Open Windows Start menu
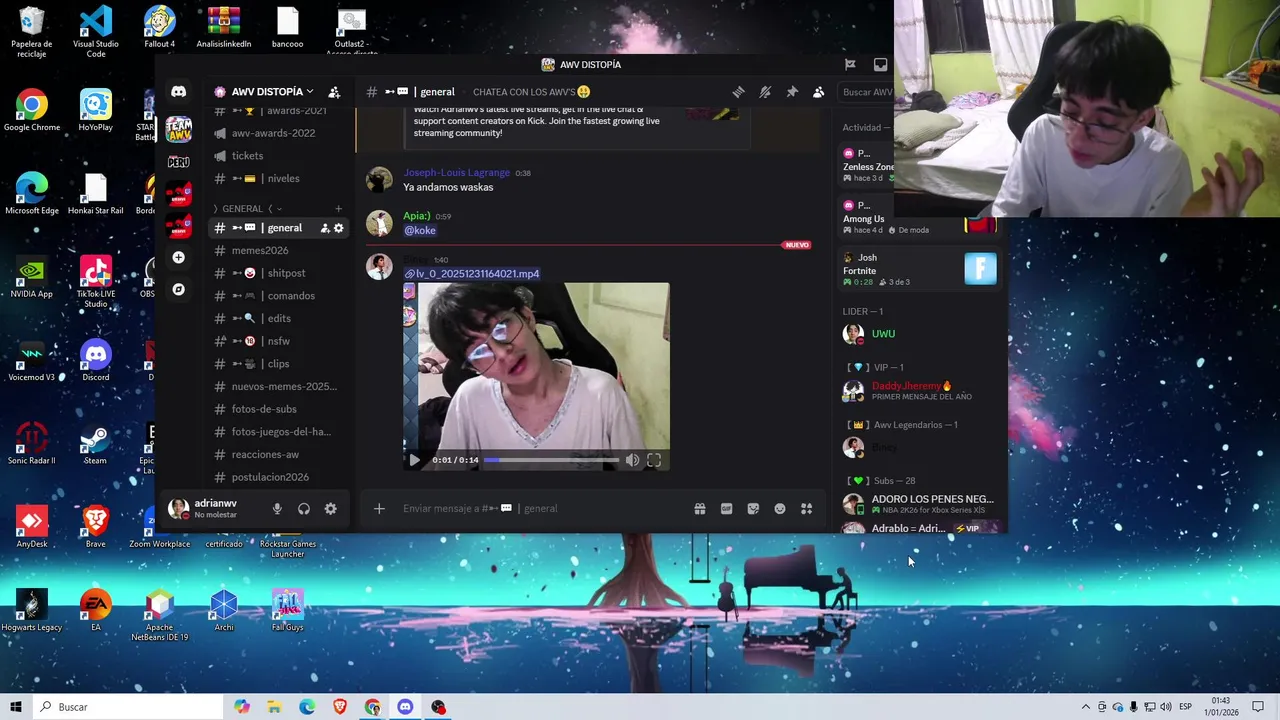The image size is (1280, 720). point(15,707)
